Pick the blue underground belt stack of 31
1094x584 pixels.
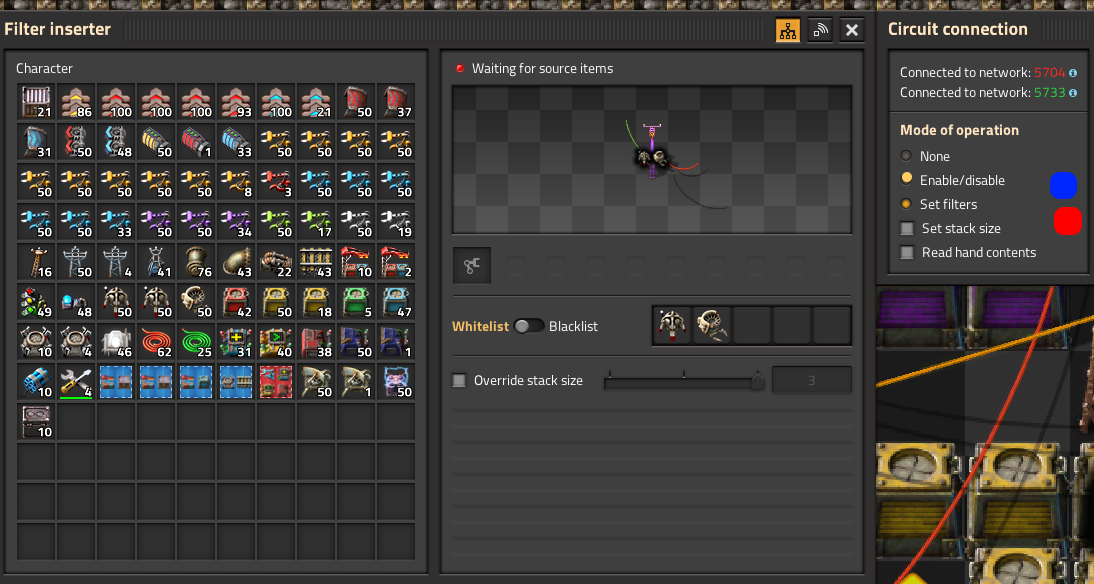tap(36, 142)
